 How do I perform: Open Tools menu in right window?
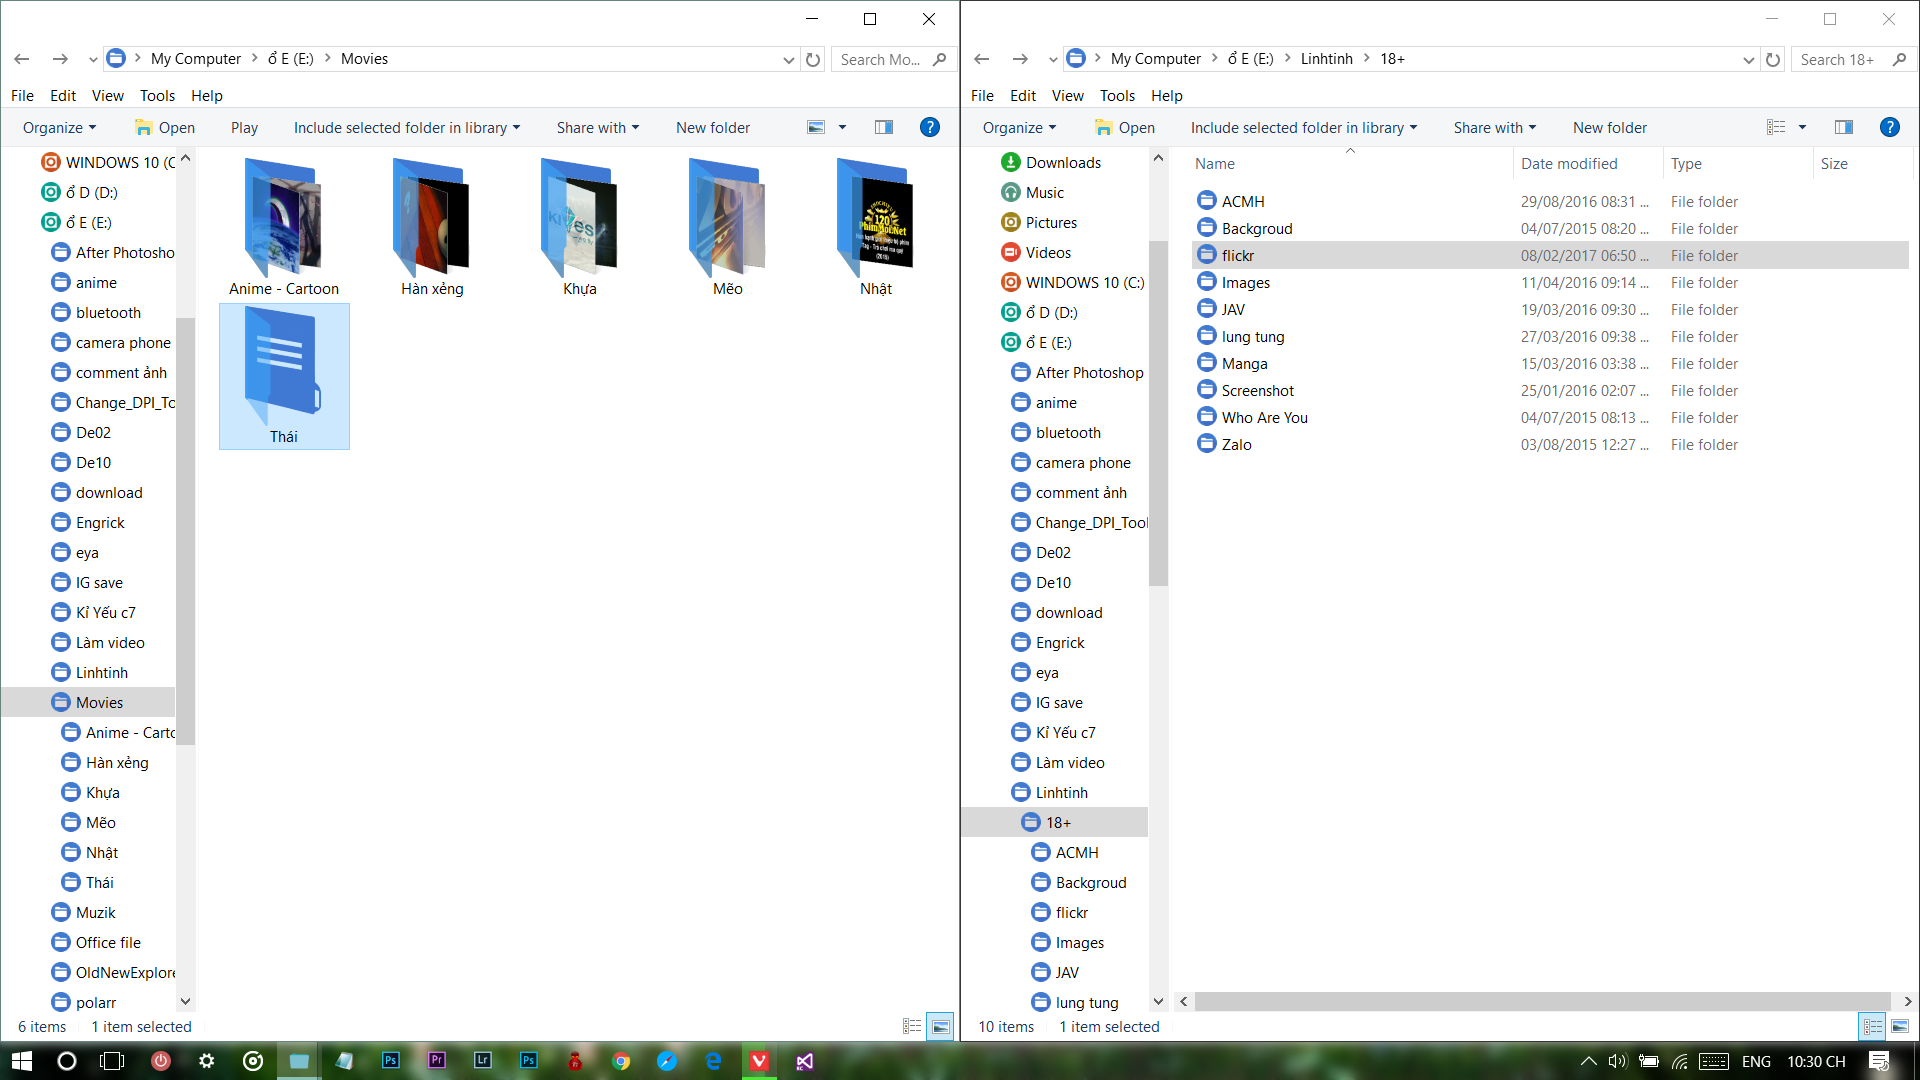pyautogui.click(x=1117, y=95)
